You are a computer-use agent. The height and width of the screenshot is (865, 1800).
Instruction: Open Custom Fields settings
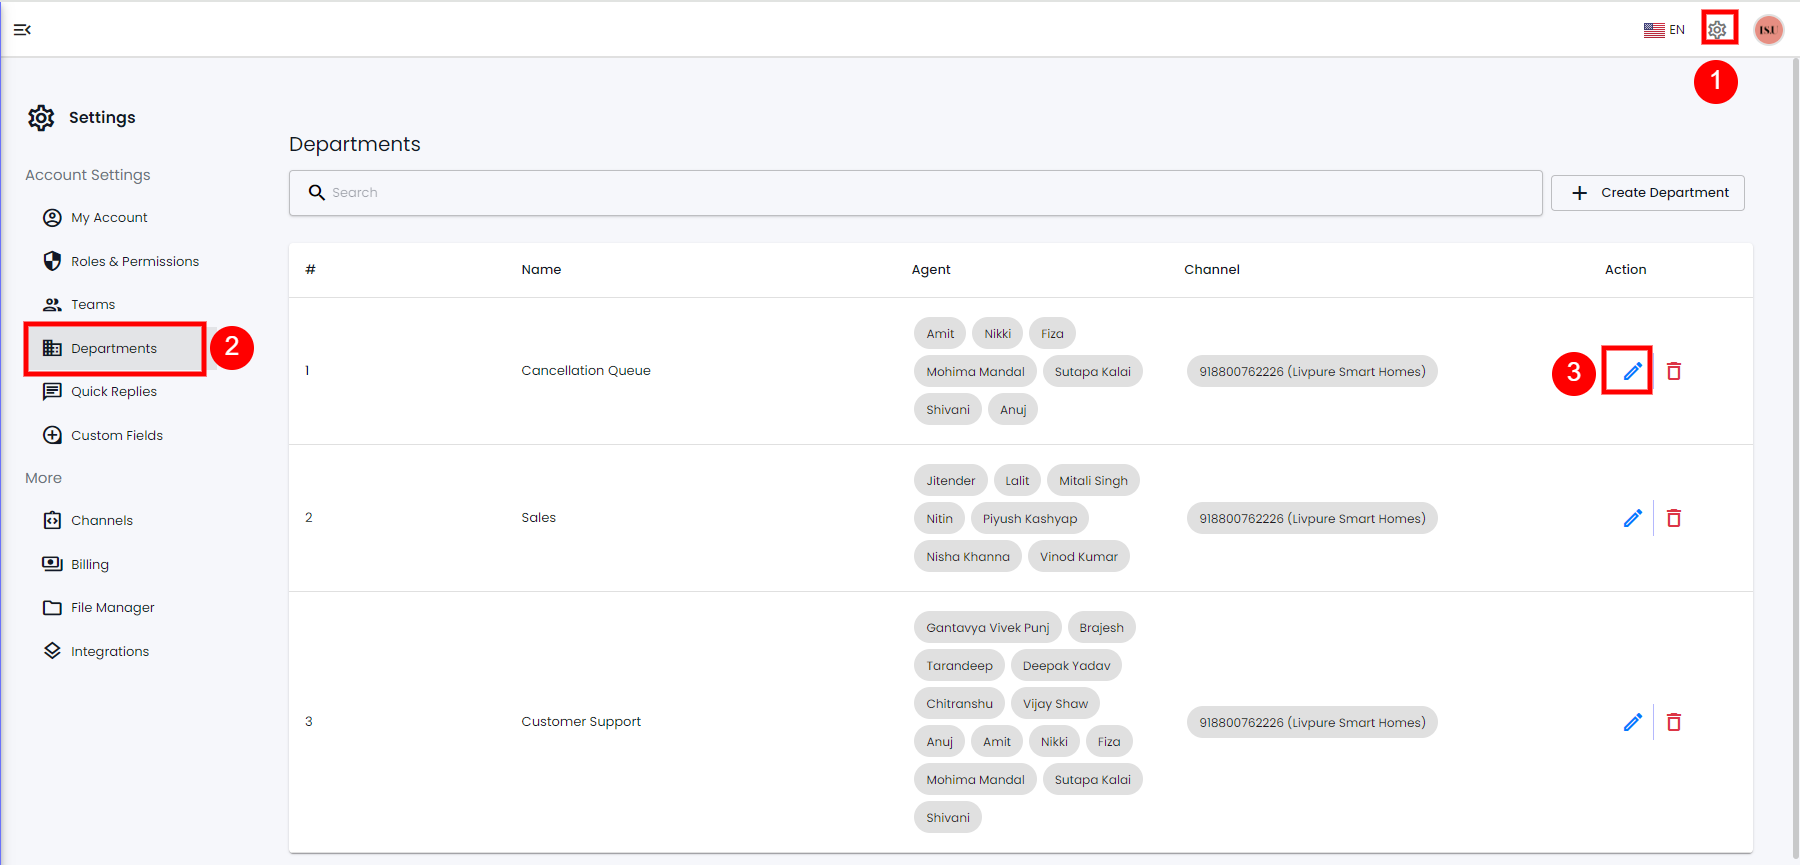(x=116, y=436)
